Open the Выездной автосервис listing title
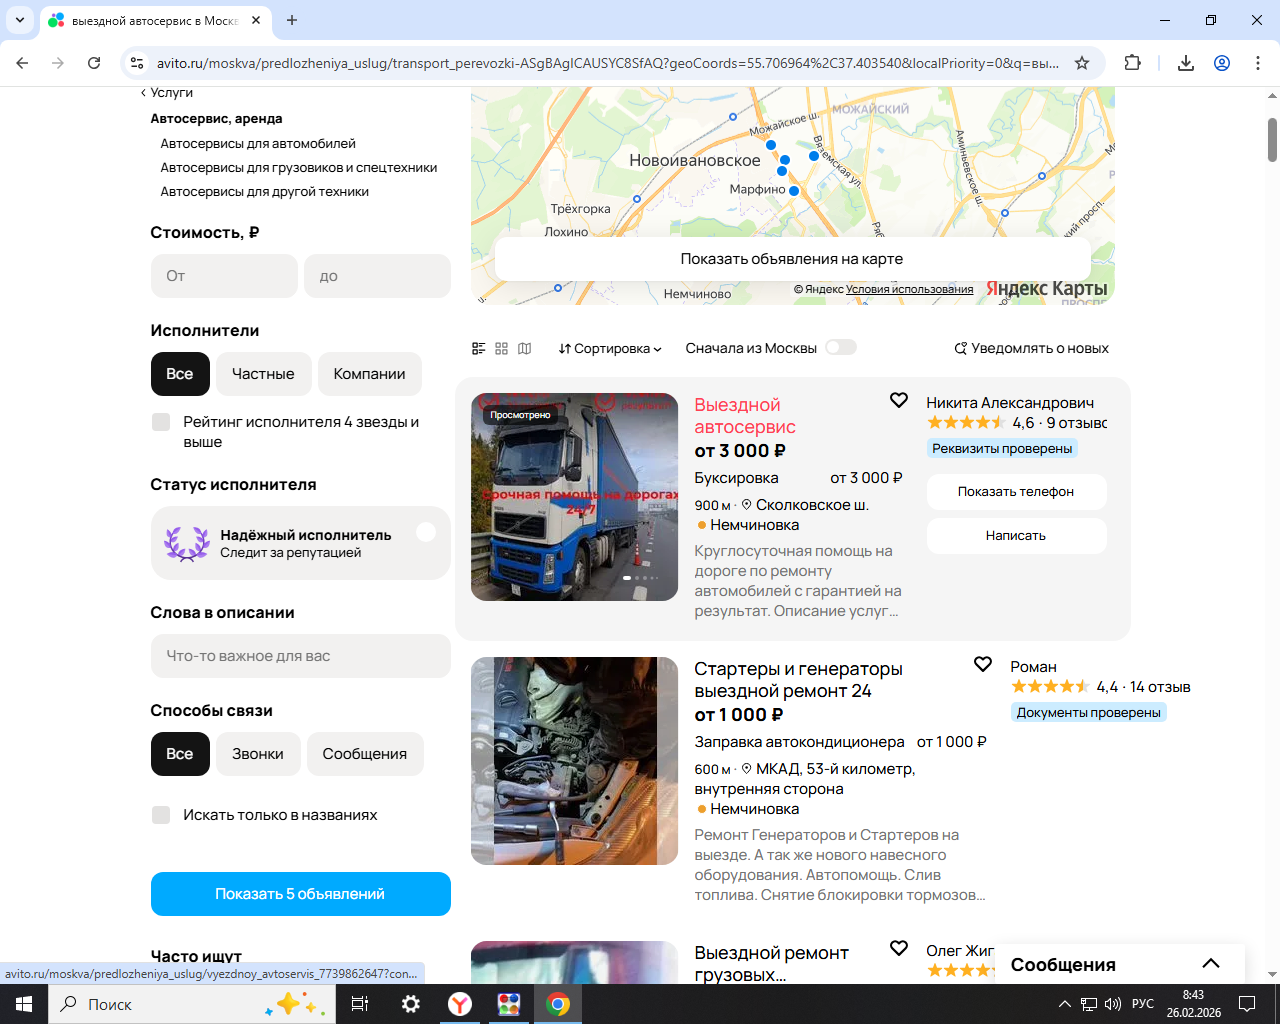The image size is (1280, 1024). pyautogui.click(x=745, y=416)
